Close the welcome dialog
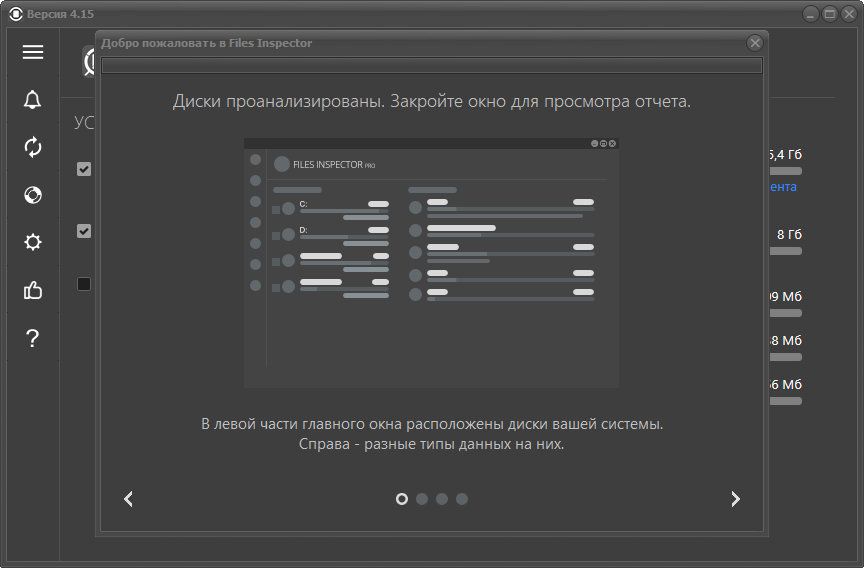The image size is (864, 568). click(x=755, y=42)
